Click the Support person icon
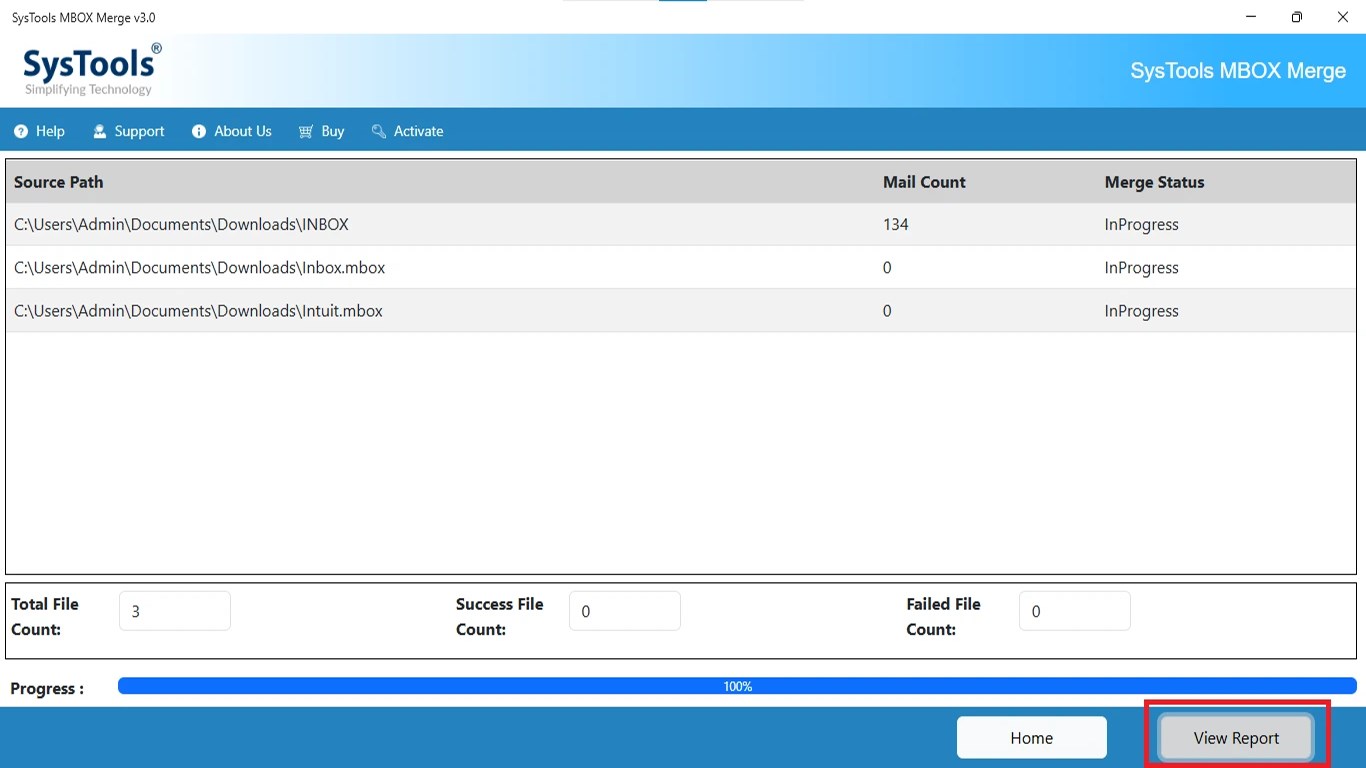Image resolution: width=1366 pixels, height=768 pixels. (99, 132)
